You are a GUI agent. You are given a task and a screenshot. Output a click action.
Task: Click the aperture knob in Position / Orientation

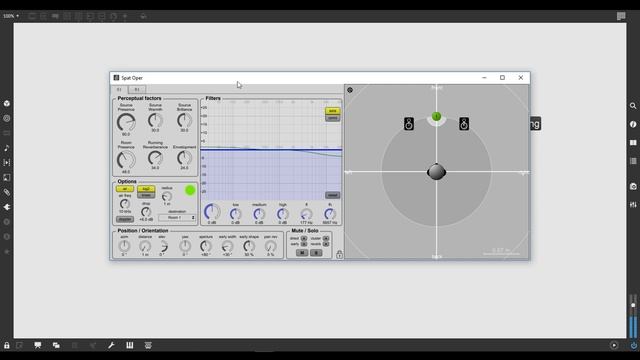click(206, 246)
